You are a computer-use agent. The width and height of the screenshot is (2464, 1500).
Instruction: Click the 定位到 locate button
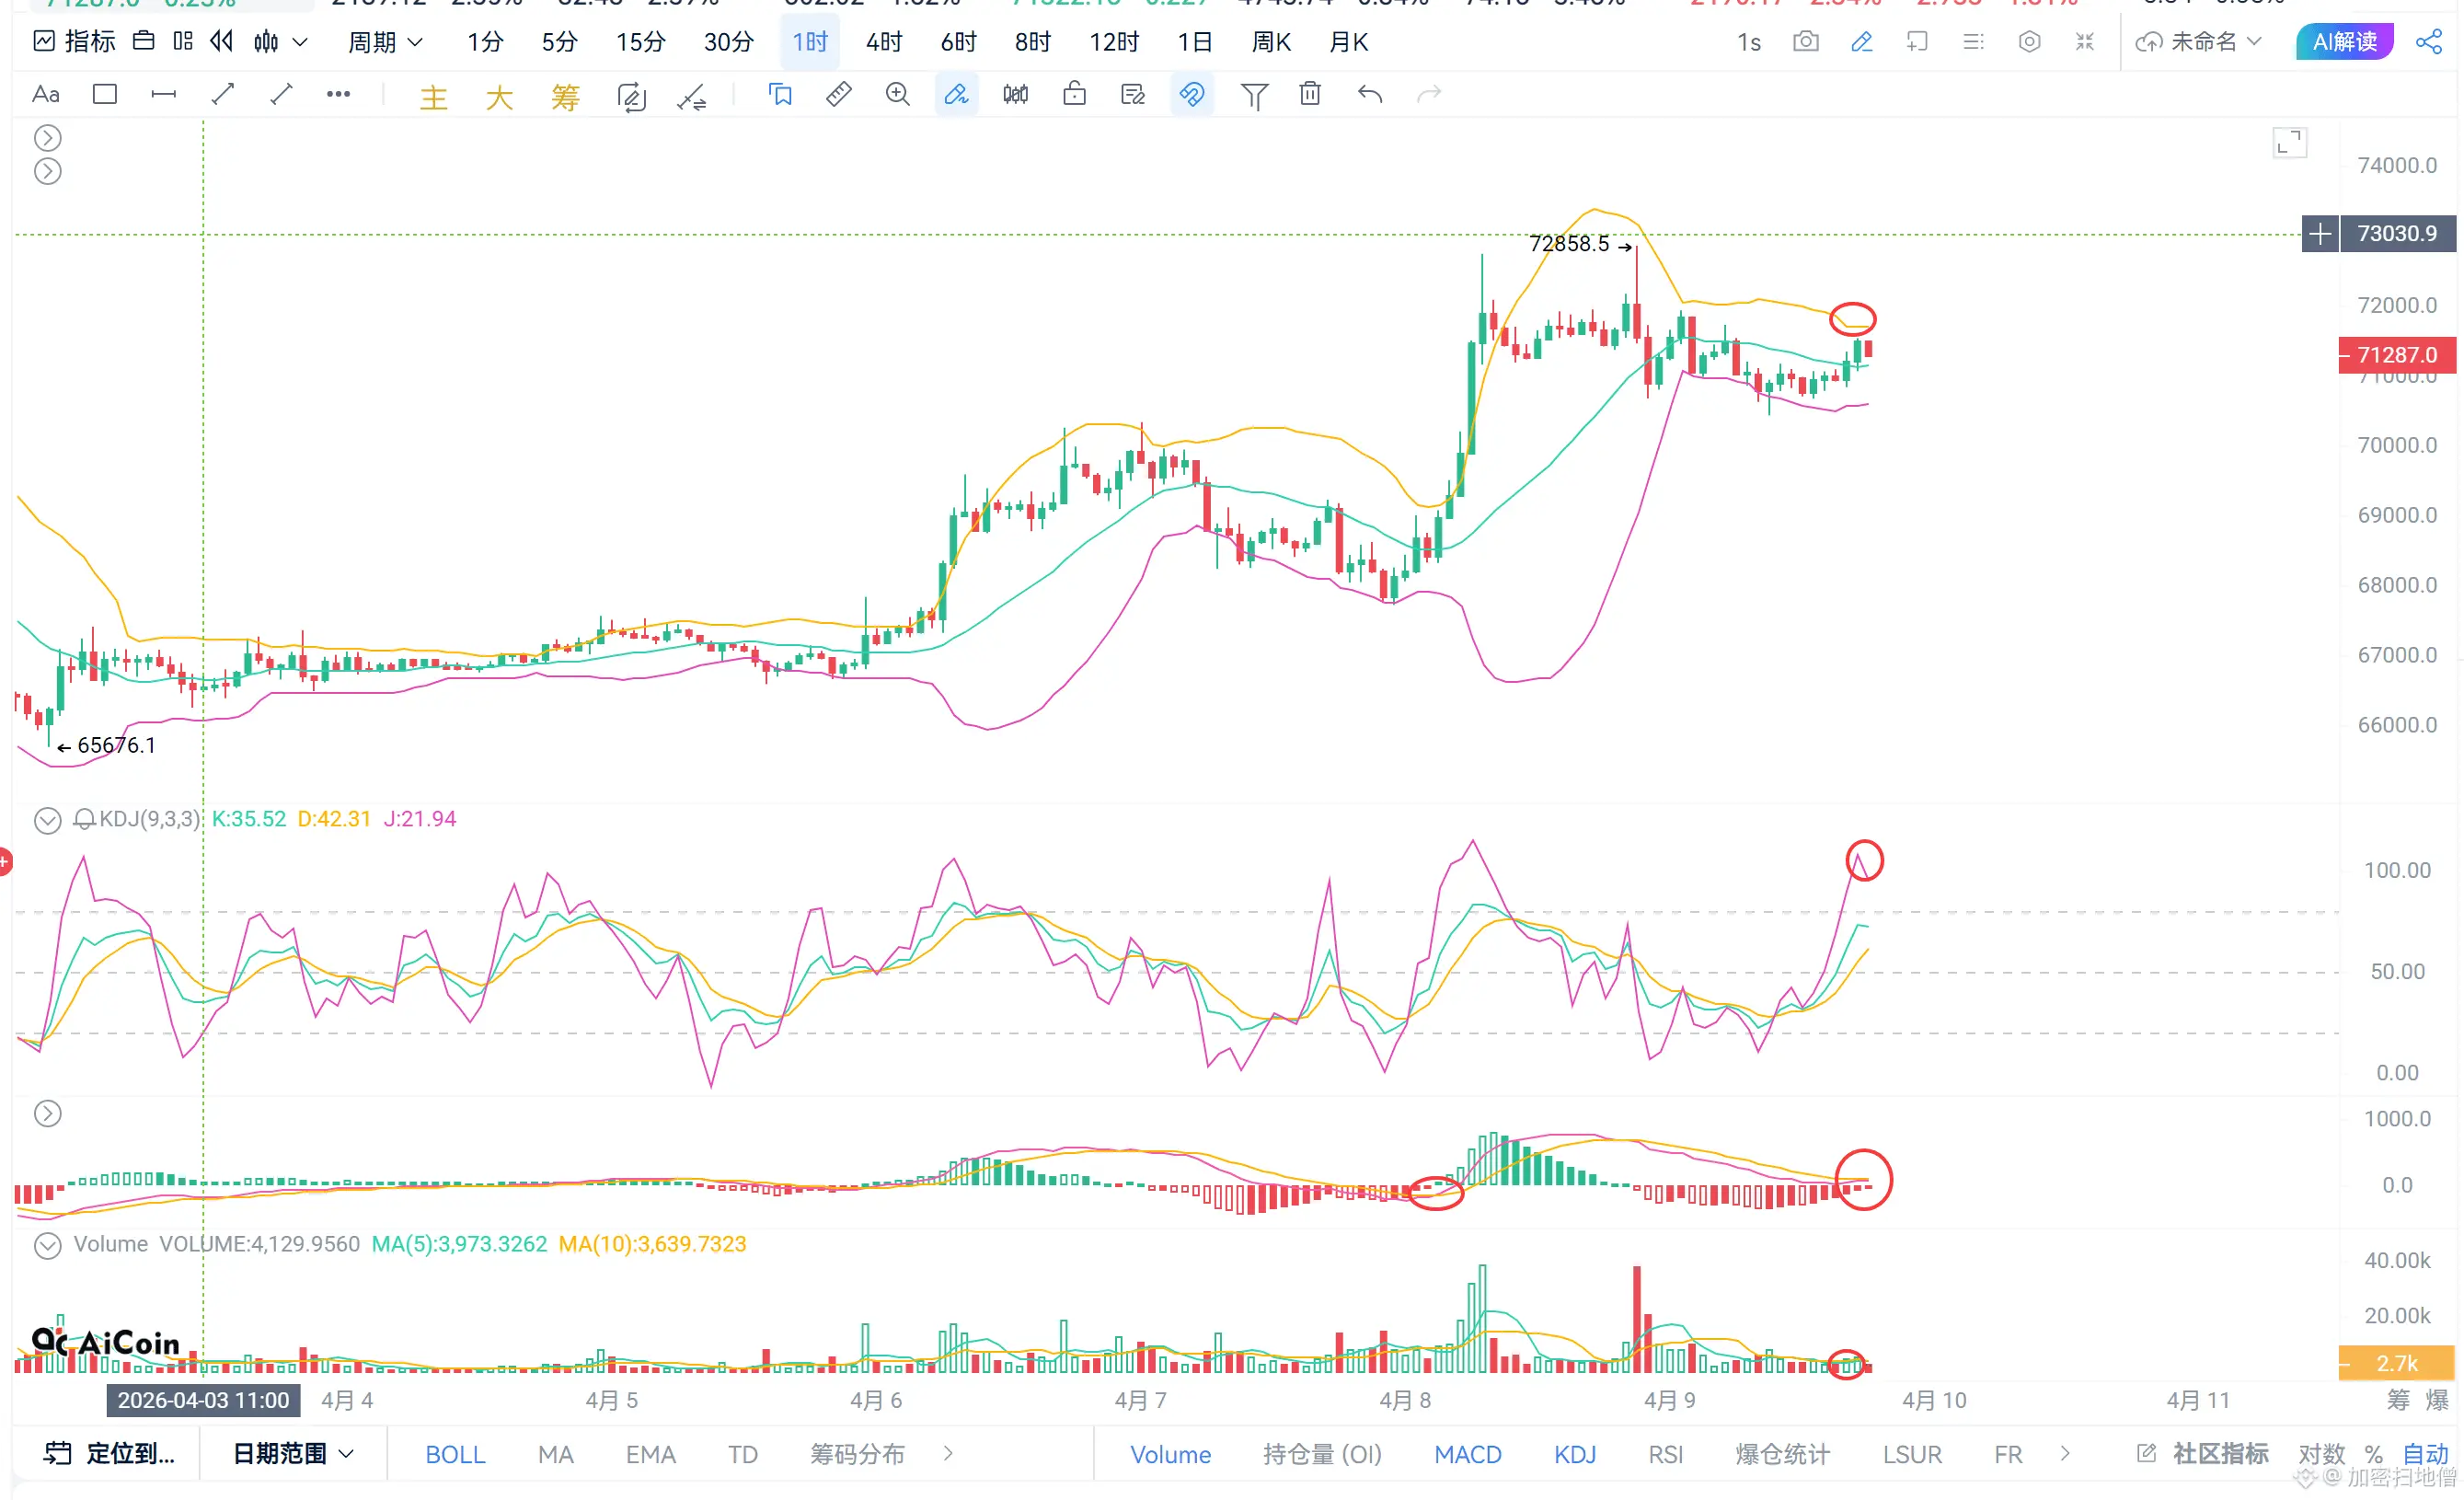(x=109, y=1453)
